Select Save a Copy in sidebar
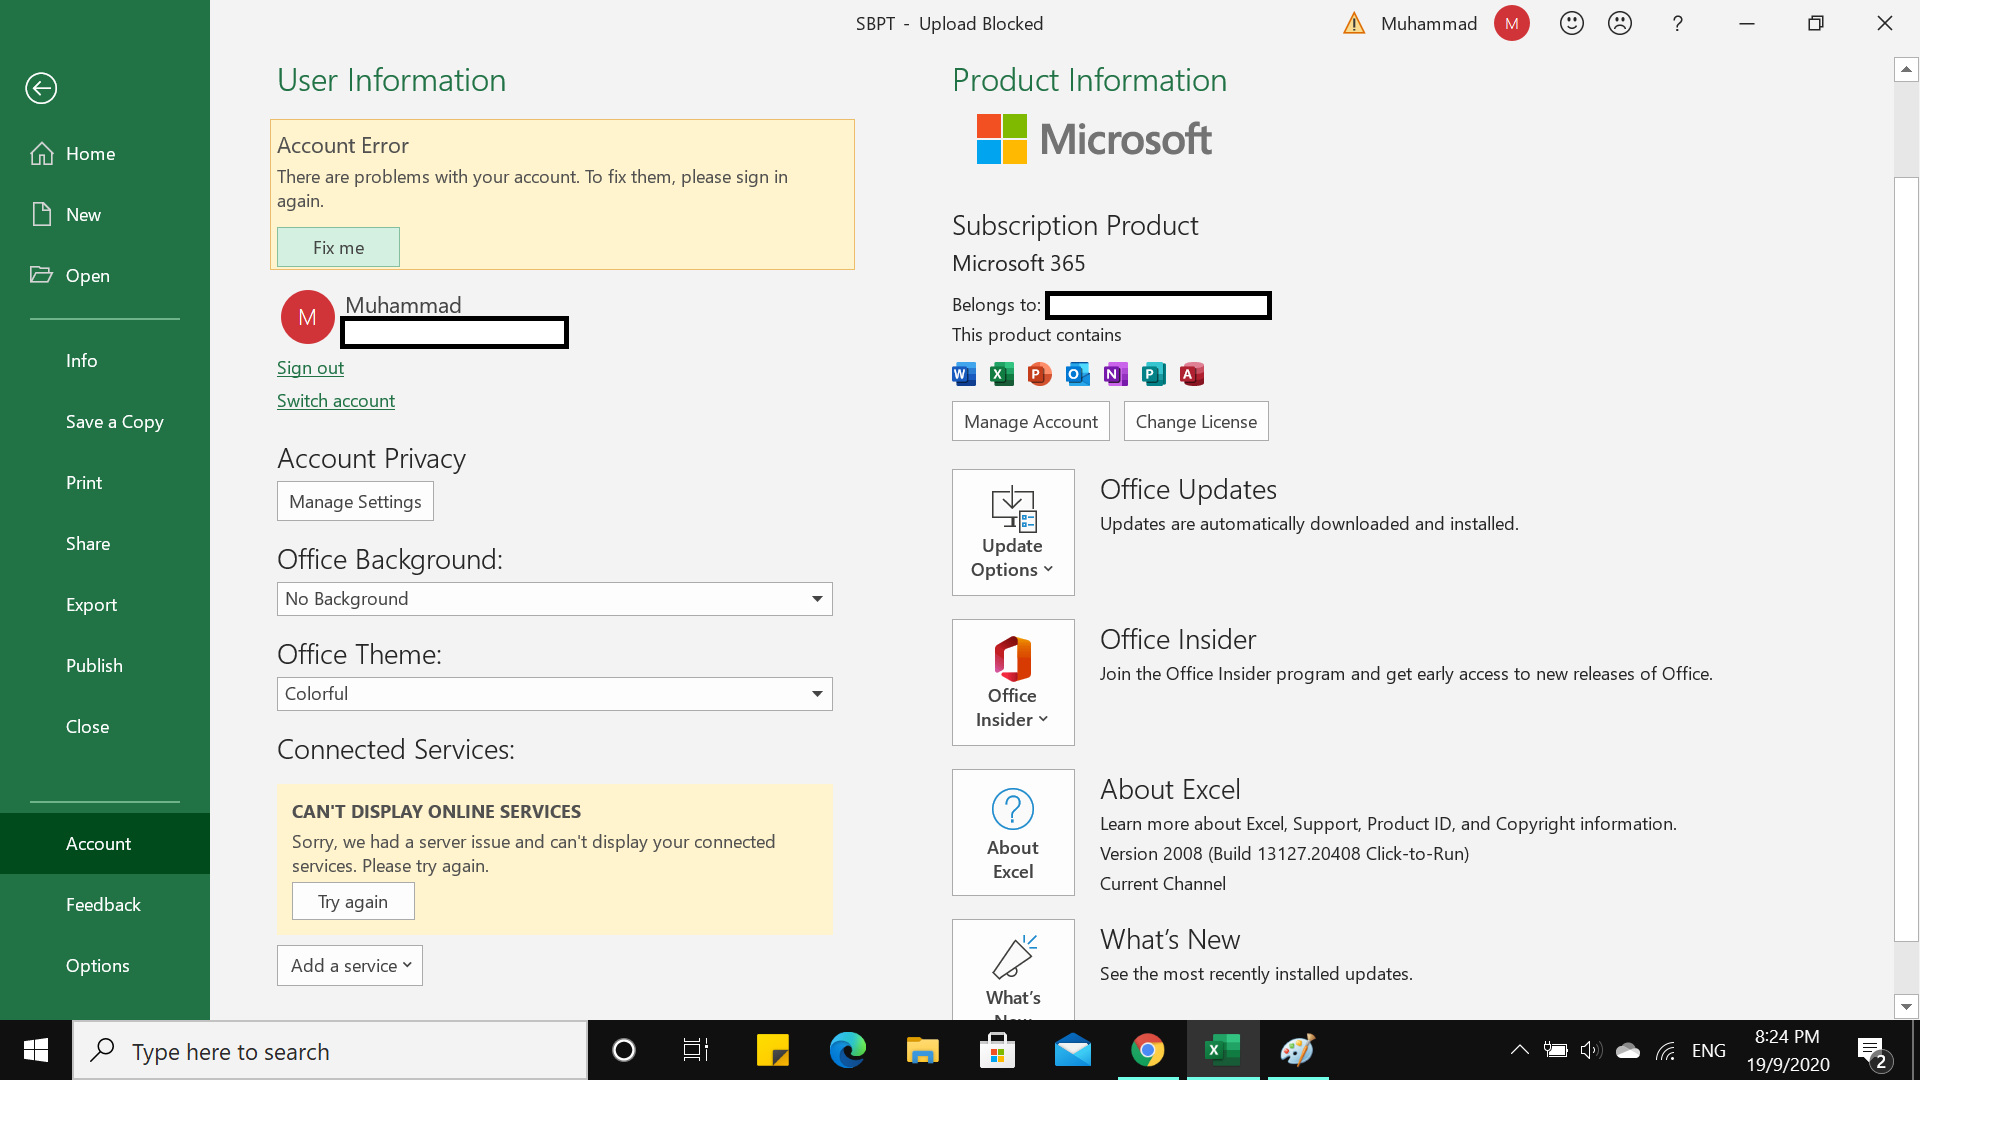 coord(105,422)
